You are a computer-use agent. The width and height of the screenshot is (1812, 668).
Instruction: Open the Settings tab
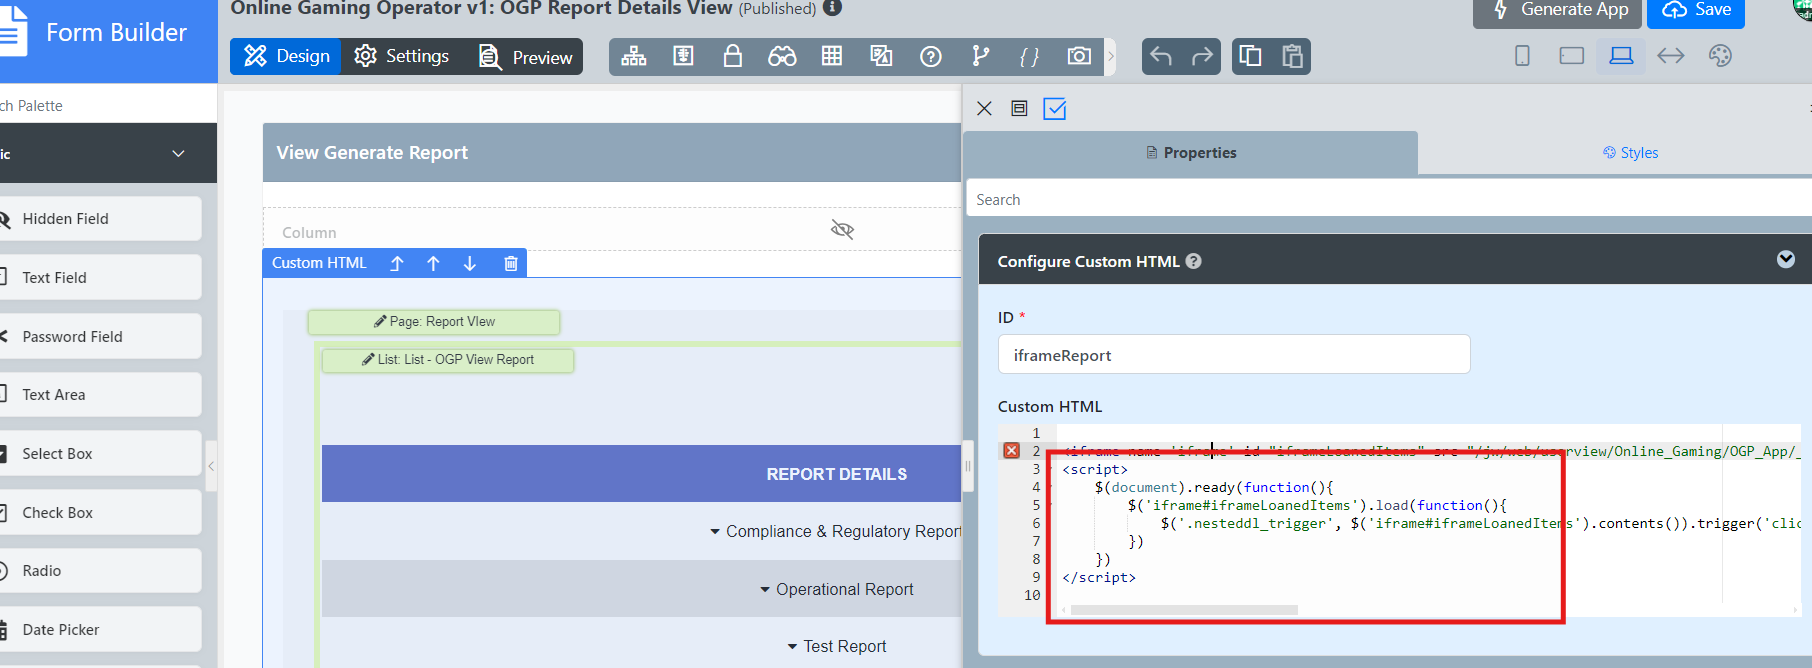point(402,56)
